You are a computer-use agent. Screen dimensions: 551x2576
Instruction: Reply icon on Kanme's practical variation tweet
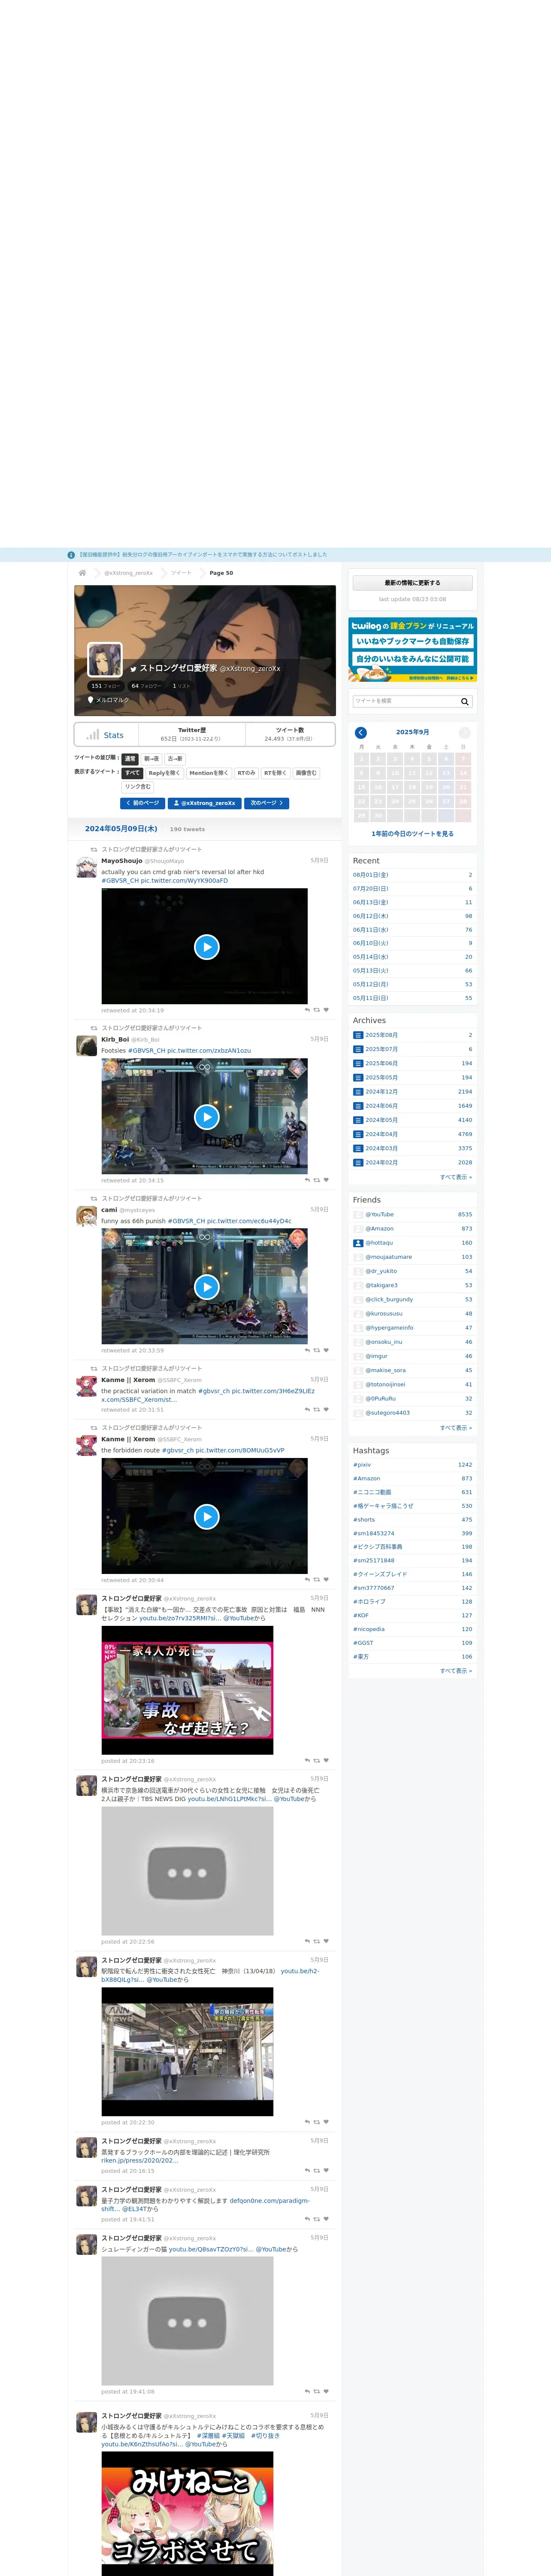(307, 1409)
